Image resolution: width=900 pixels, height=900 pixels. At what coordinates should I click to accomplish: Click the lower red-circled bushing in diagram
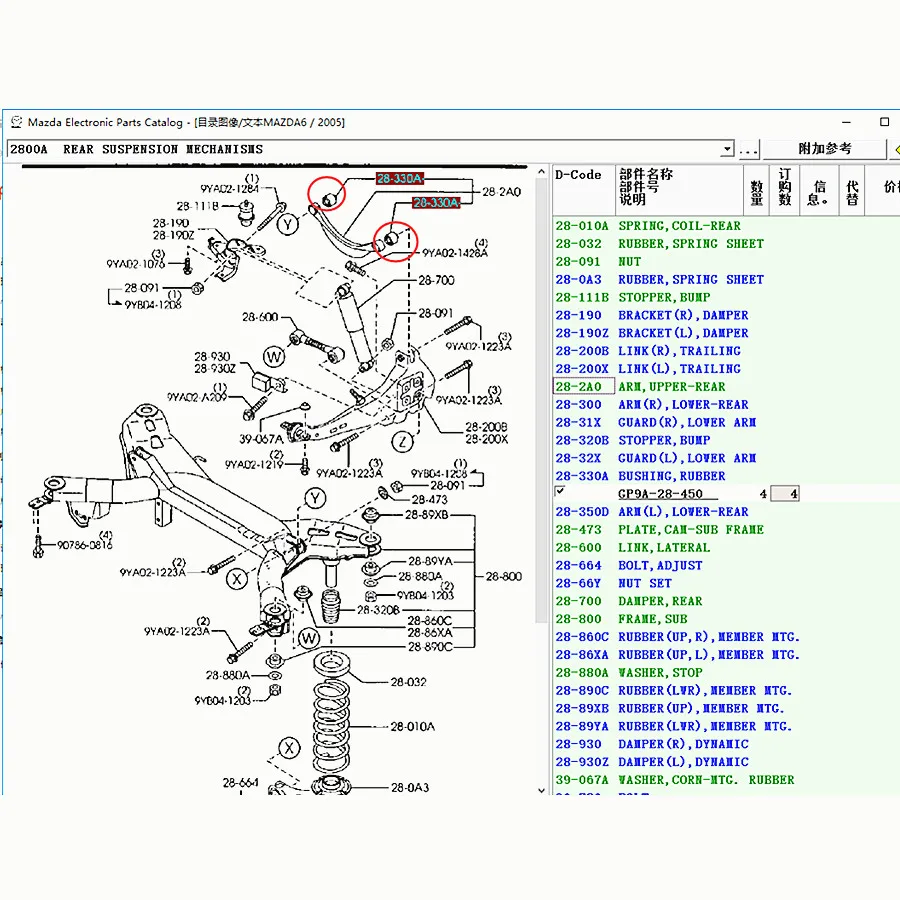point(391,240)
